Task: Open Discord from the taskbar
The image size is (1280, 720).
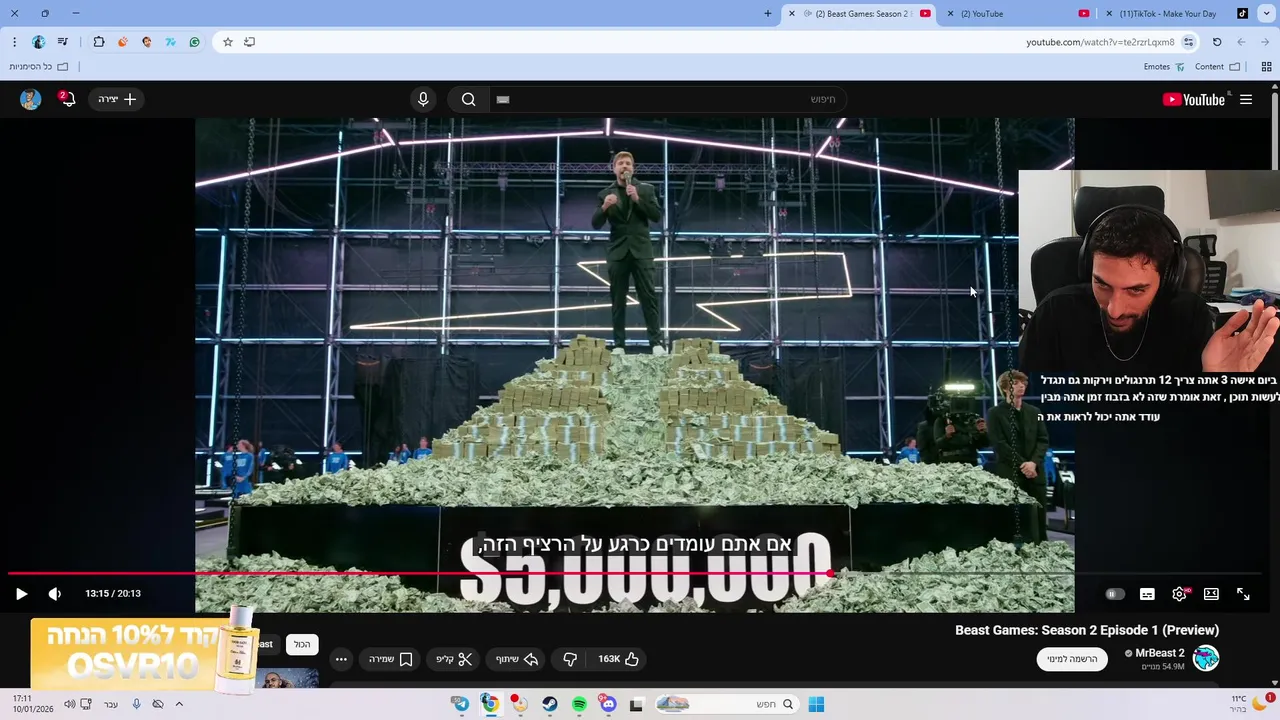Action: (608, 704)
